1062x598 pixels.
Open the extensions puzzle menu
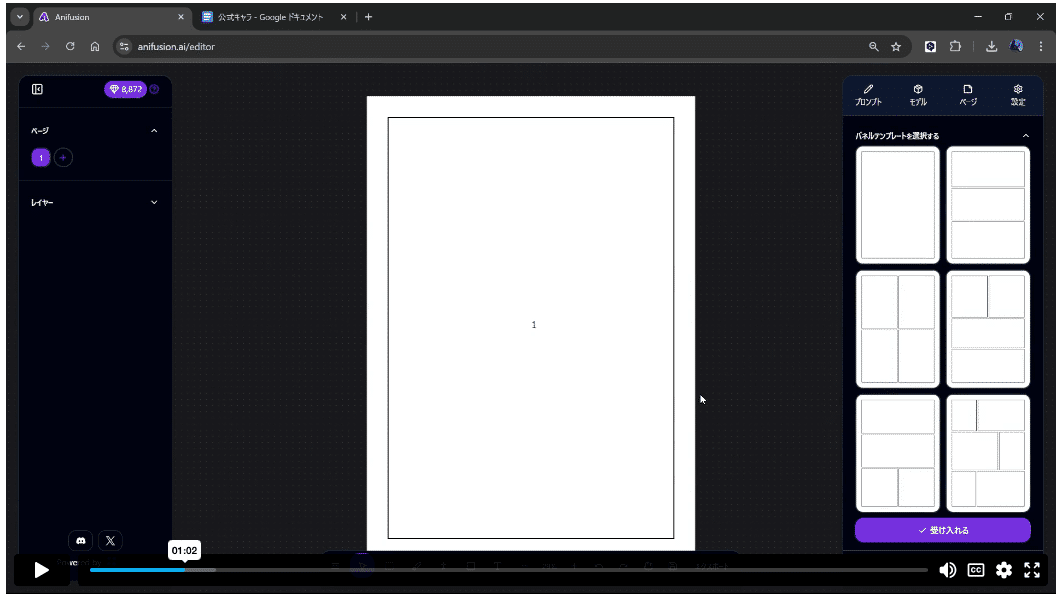coord(955,47)
